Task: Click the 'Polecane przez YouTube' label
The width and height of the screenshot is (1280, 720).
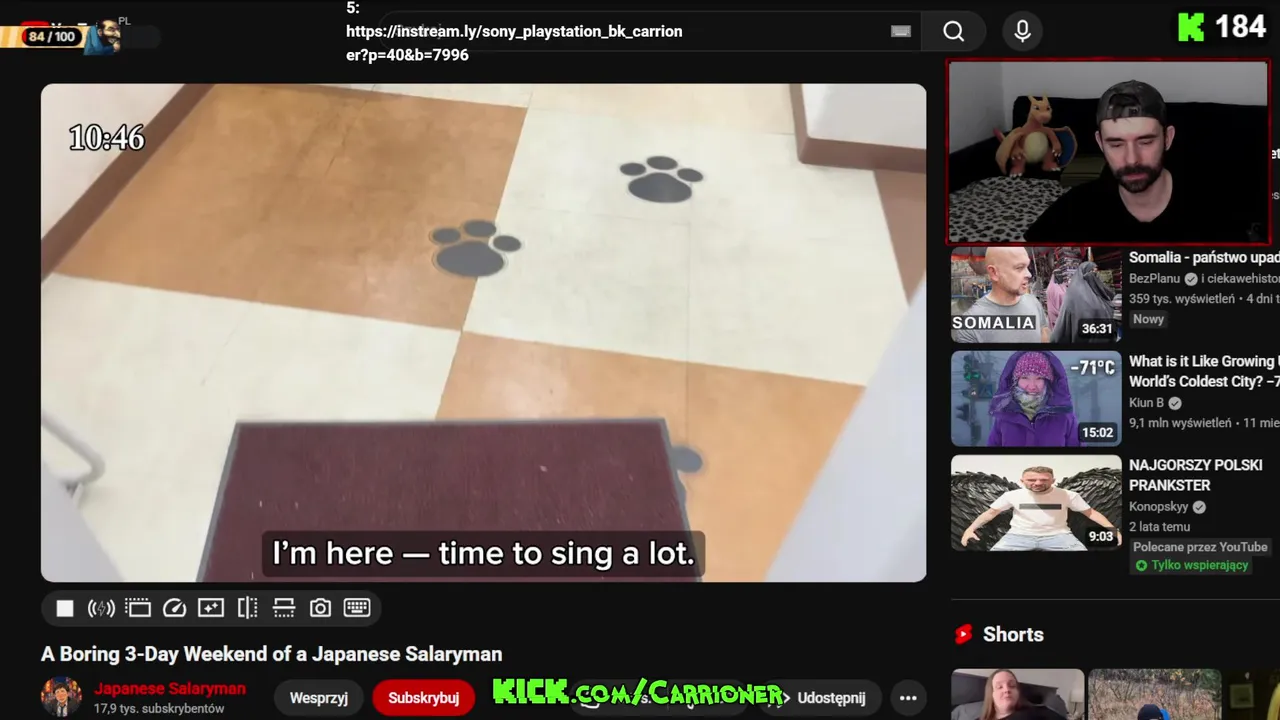Action: tap(1200, 547)
